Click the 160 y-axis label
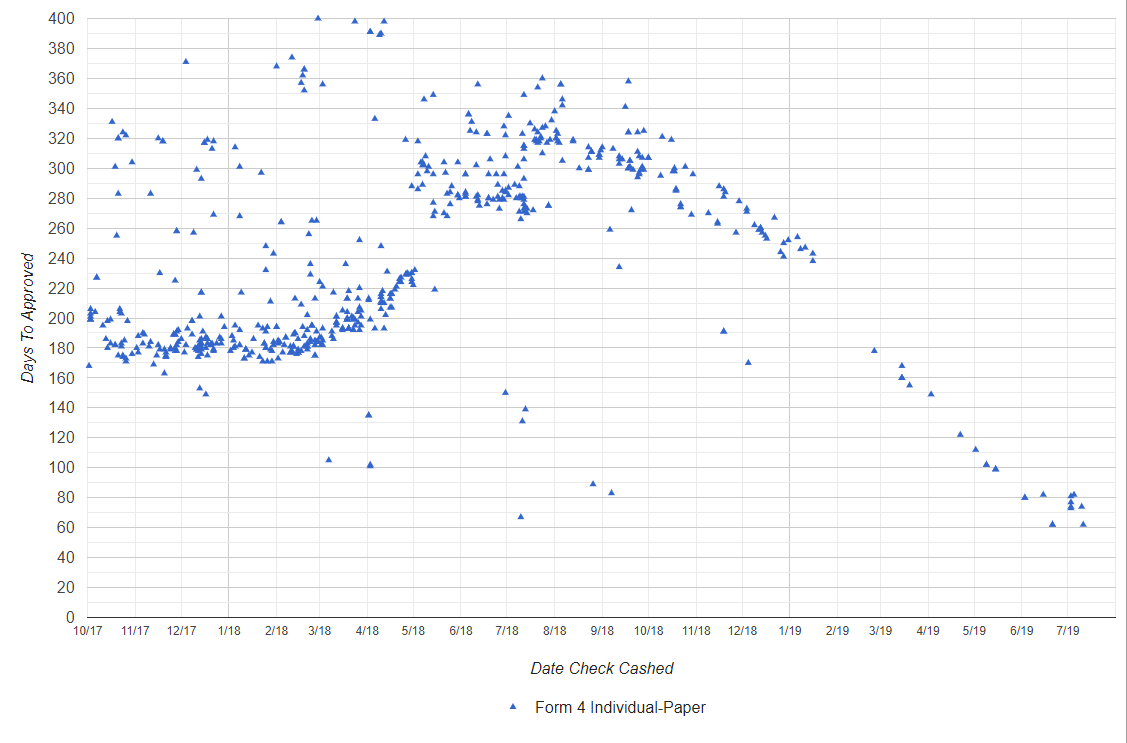Screen dimensions: 1127x743 point(62,378)
